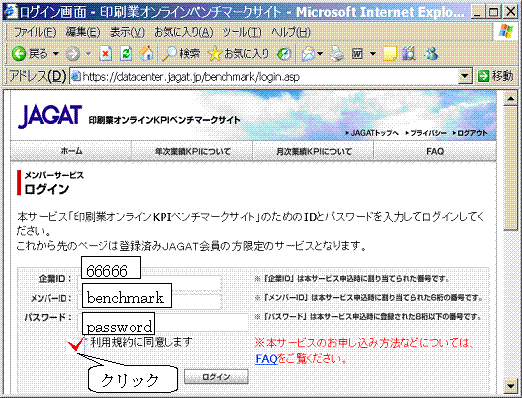Open the ツール(T) menu
Viewport: 522px width, 398px height.
click(242, 32)
